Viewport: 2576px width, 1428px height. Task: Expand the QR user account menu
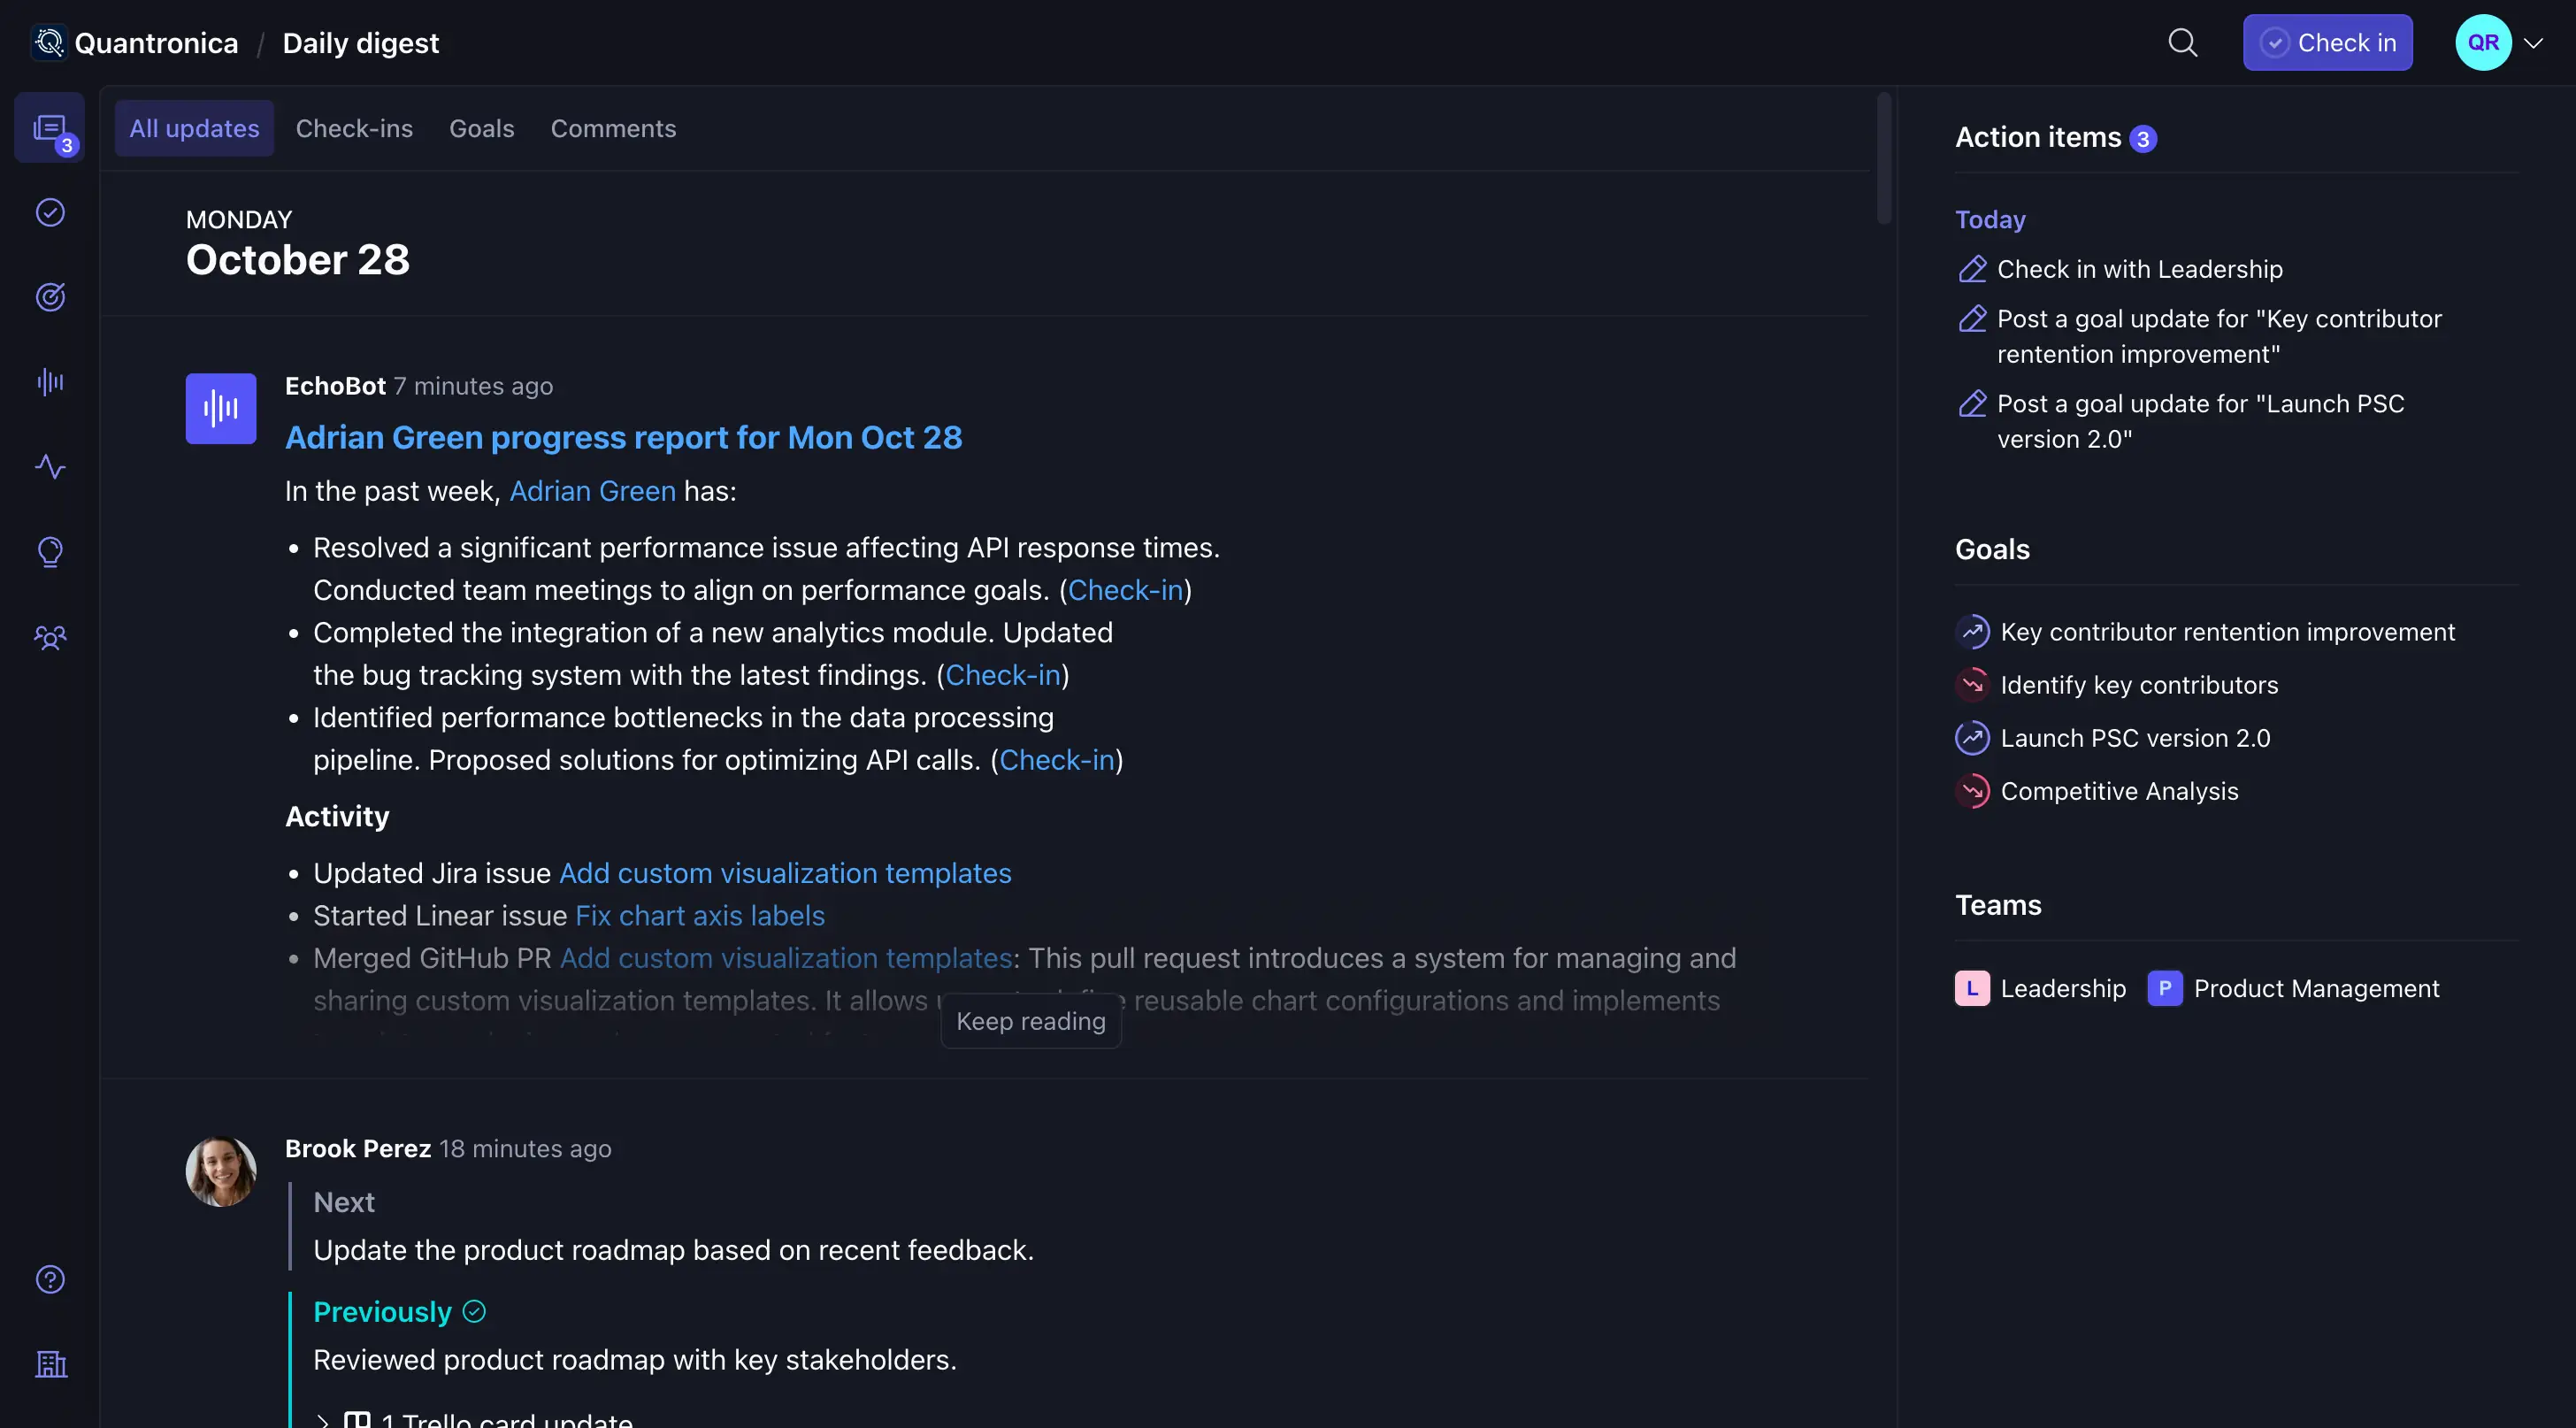[2532, 43]
